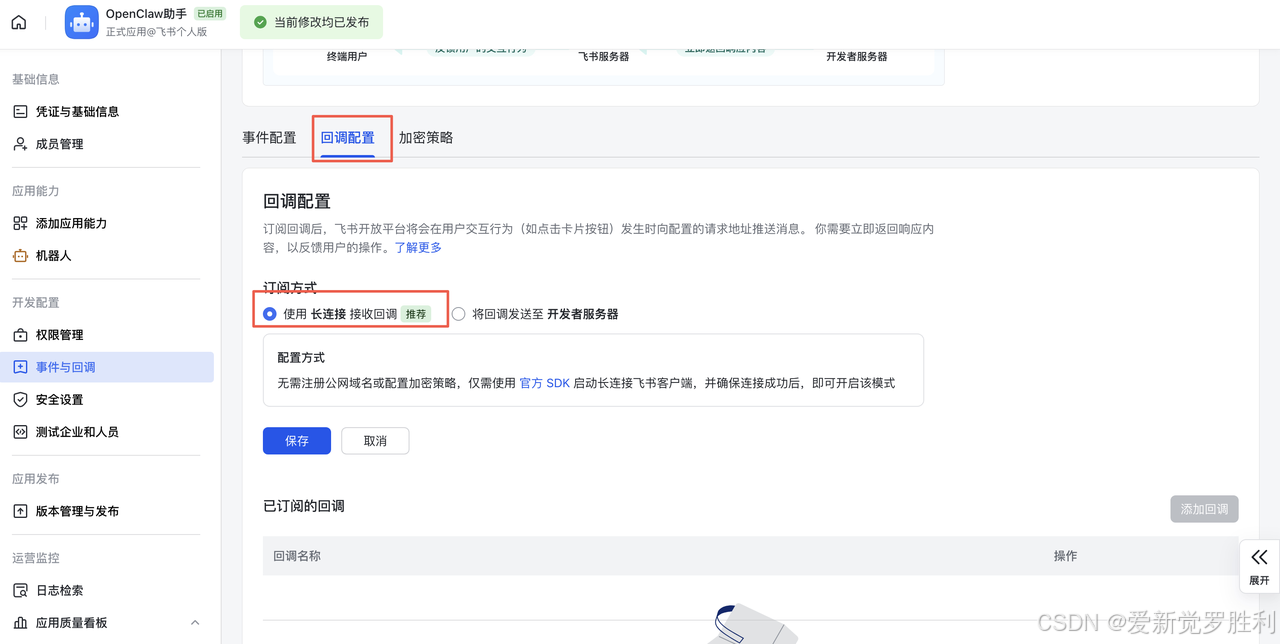Go to the home icon
The image size is (1280, 644).
(19, 22)
